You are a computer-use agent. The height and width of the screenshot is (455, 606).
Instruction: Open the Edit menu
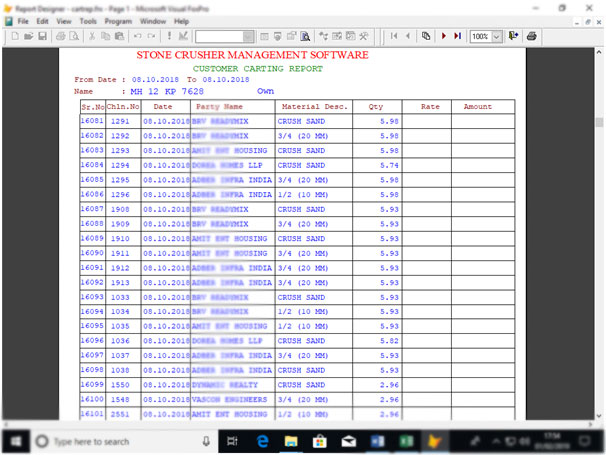pyautogui.click(x=43, y=21)
